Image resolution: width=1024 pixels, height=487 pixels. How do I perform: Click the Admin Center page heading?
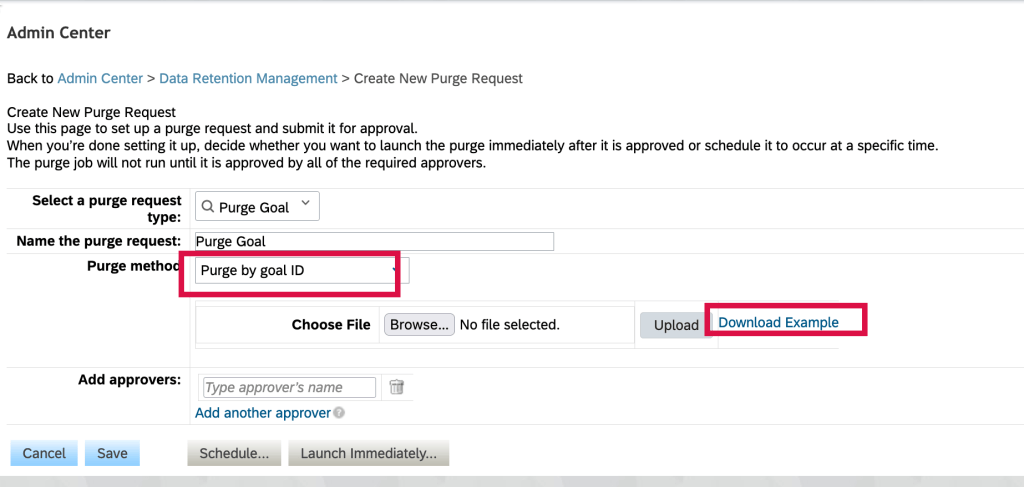pos(59,33)
